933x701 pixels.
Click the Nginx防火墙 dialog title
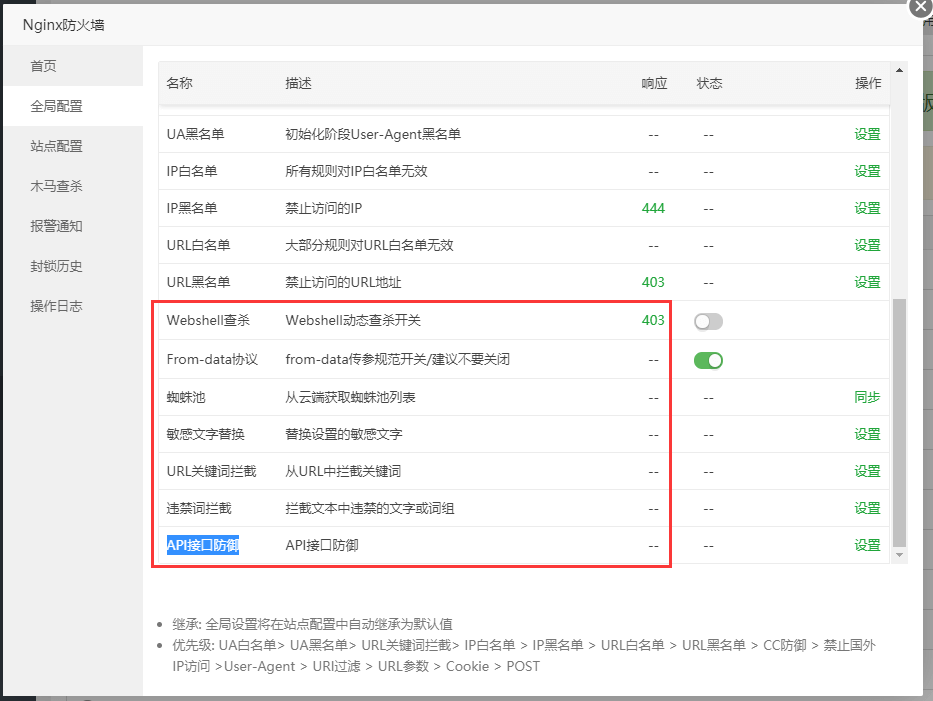64,25
